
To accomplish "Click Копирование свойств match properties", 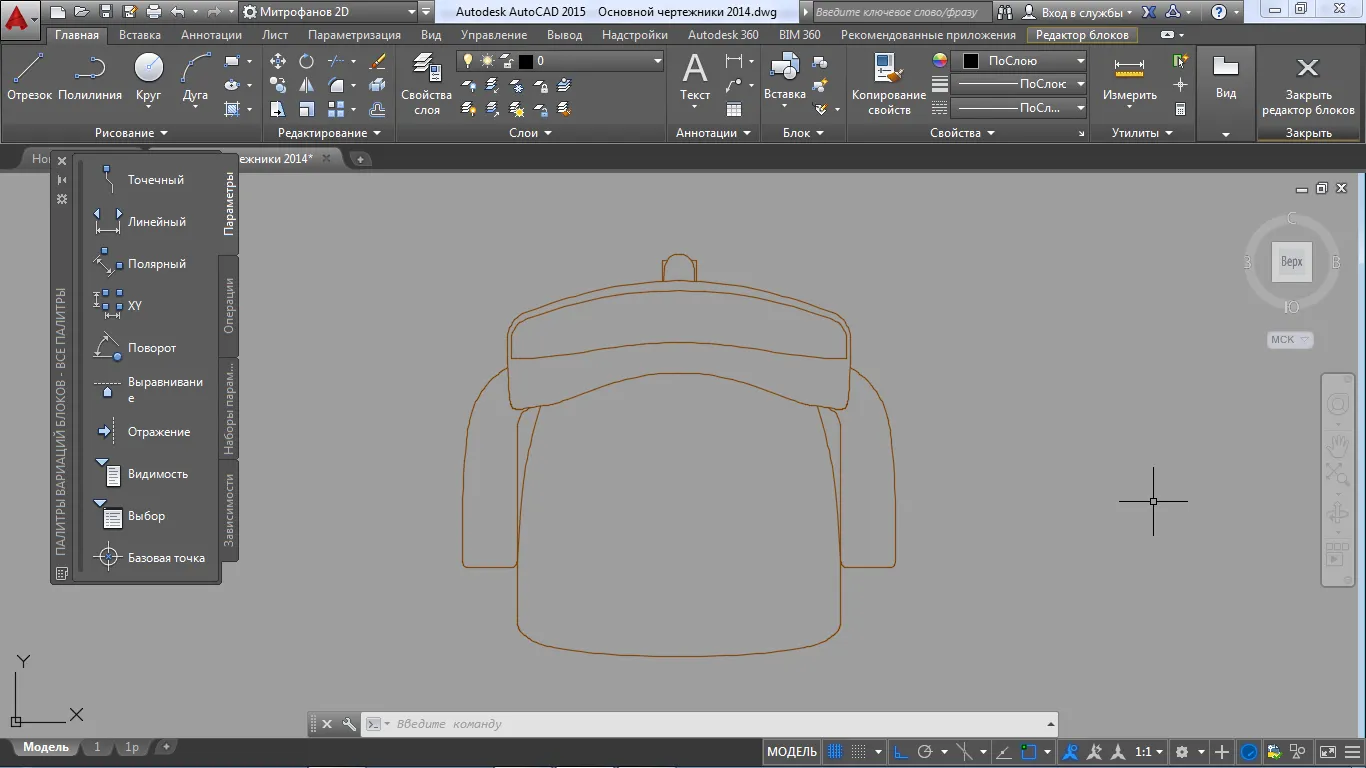I will pyautogui.click(x=889, y=84).
